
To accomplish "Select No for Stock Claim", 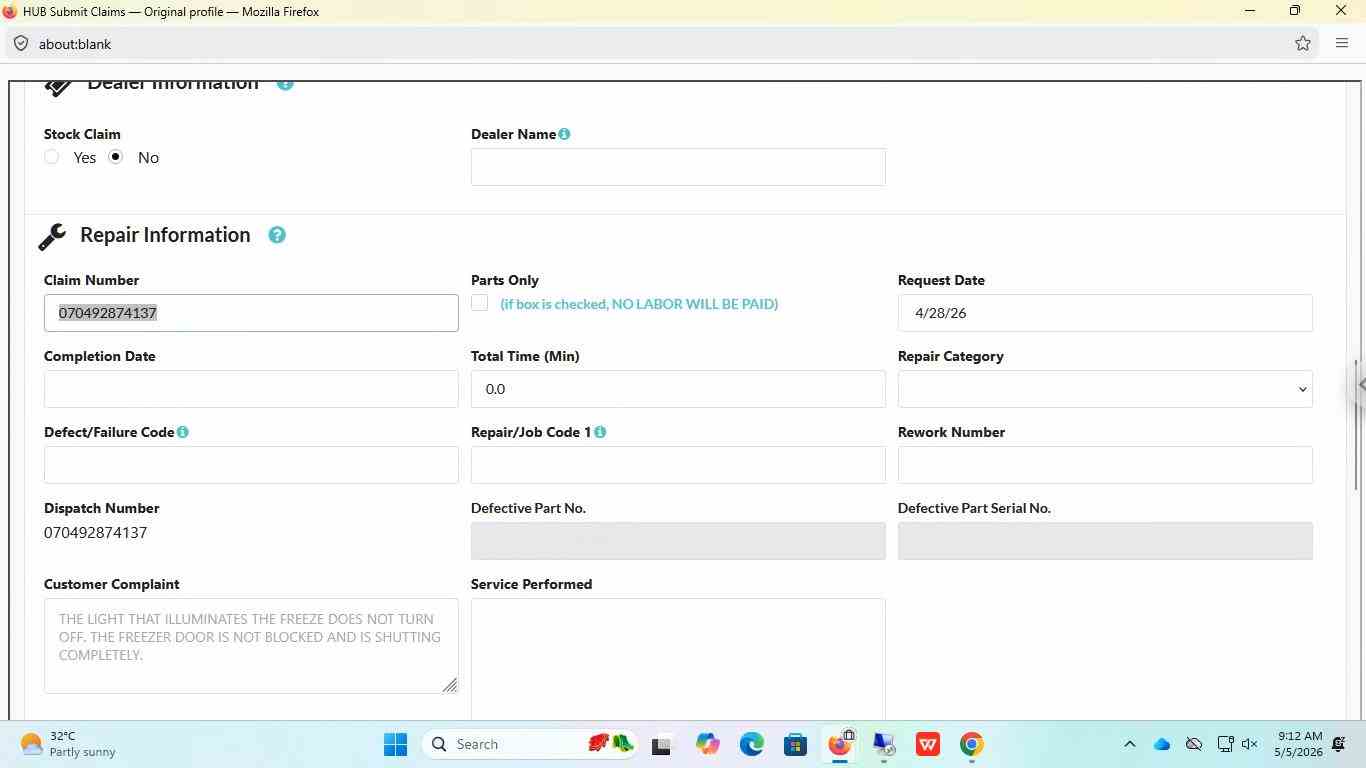I will (x=116, y=157).
